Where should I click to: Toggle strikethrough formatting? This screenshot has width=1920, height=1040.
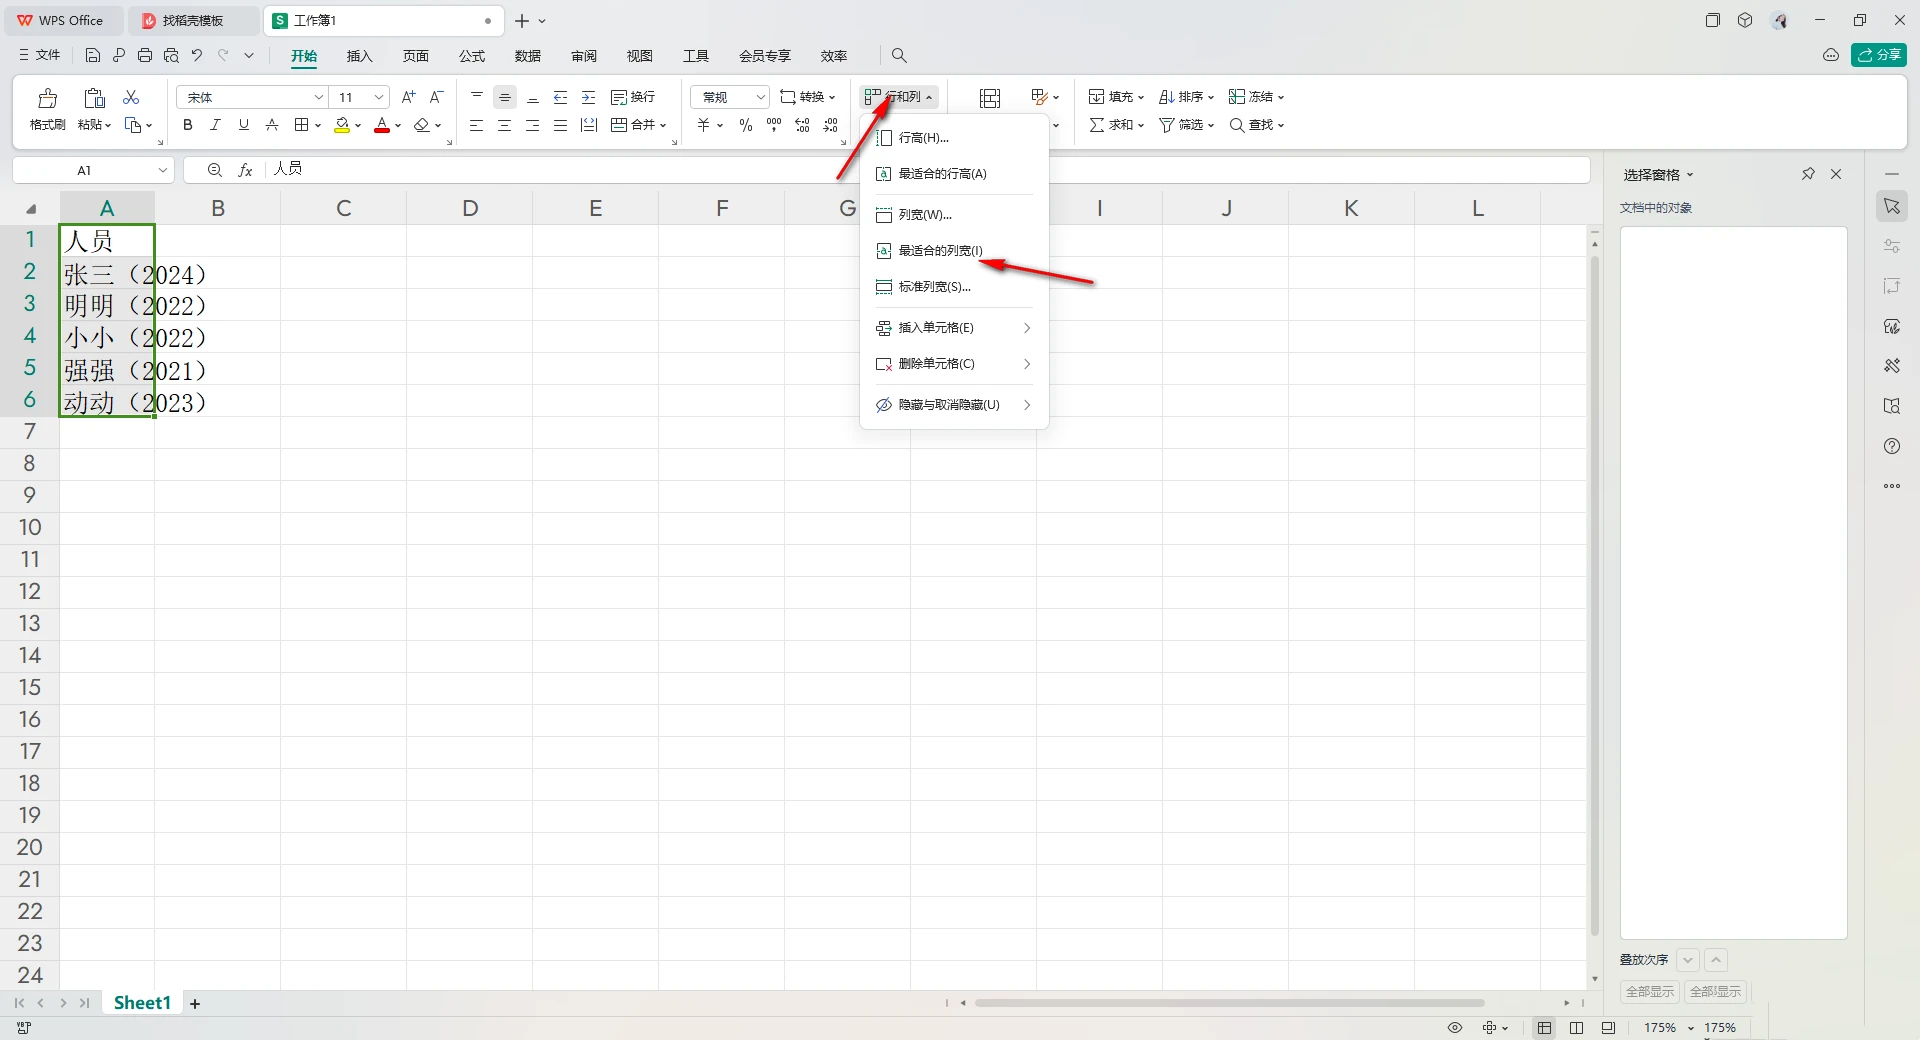[271, 125]
